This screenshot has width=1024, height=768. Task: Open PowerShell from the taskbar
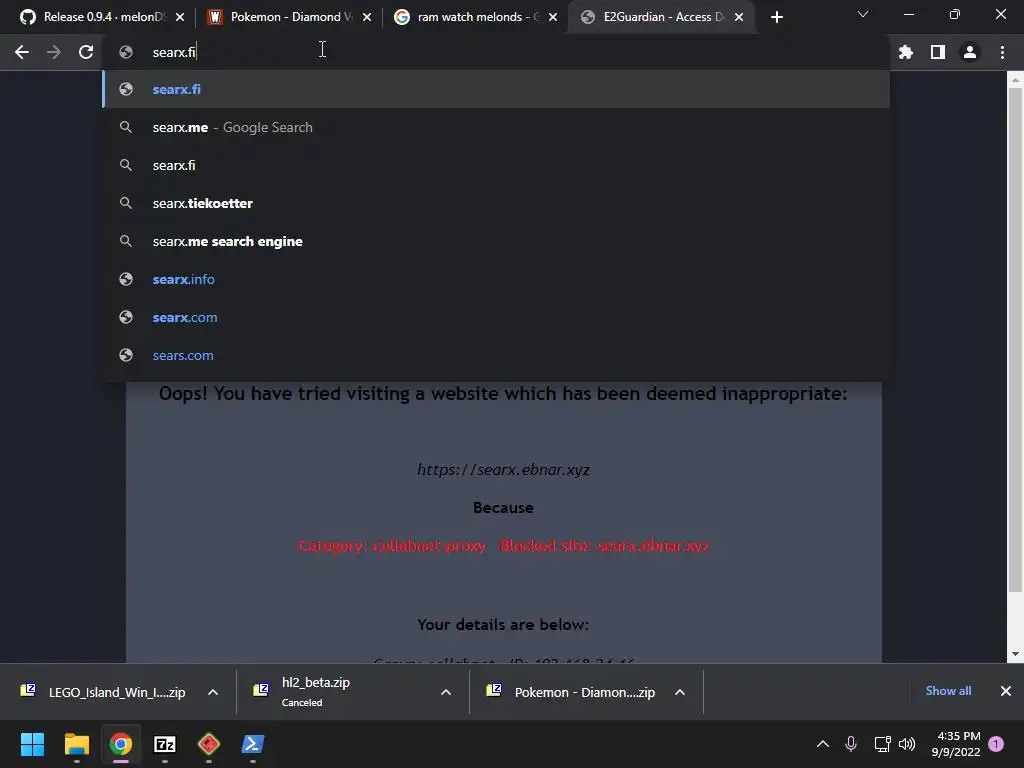point(253,744)
